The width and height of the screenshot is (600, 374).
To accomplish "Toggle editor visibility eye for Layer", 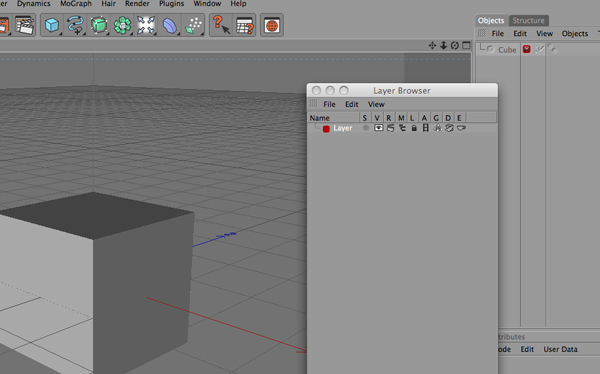I will (378, 128).
